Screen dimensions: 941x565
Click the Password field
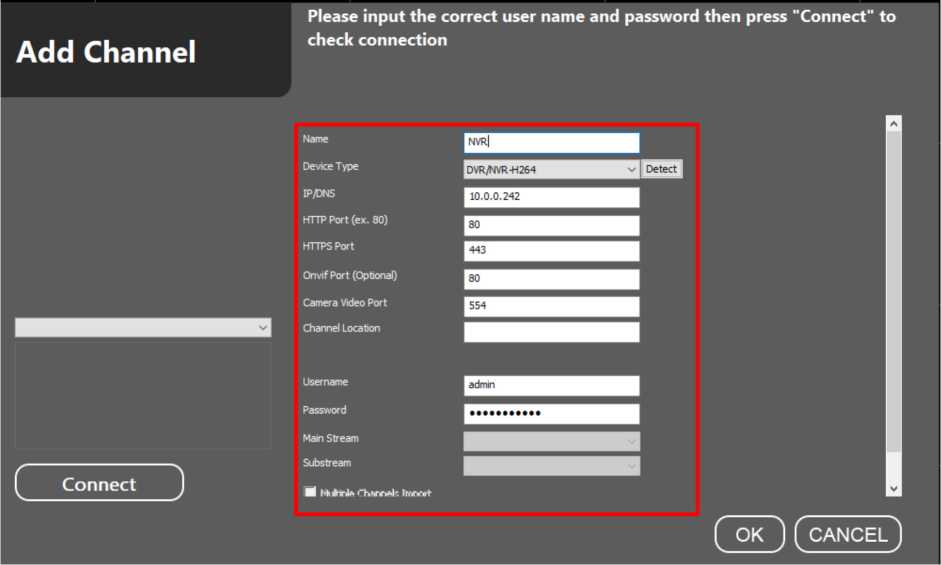[551, 413]
